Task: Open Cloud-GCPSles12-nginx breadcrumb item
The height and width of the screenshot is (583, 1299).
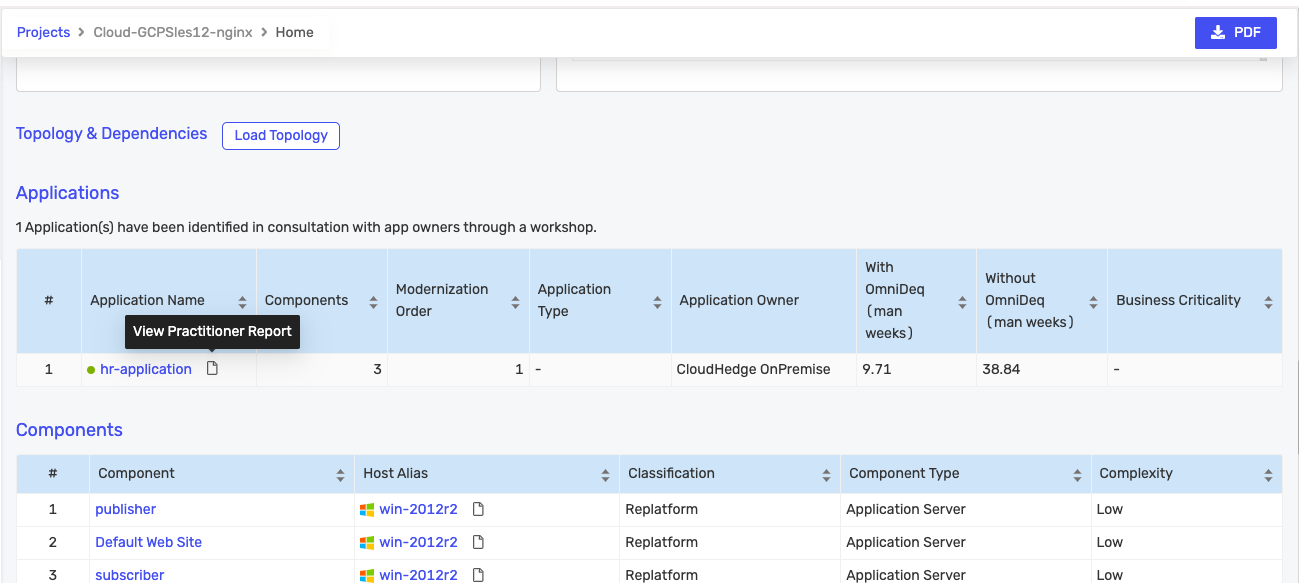Action: 173,32
